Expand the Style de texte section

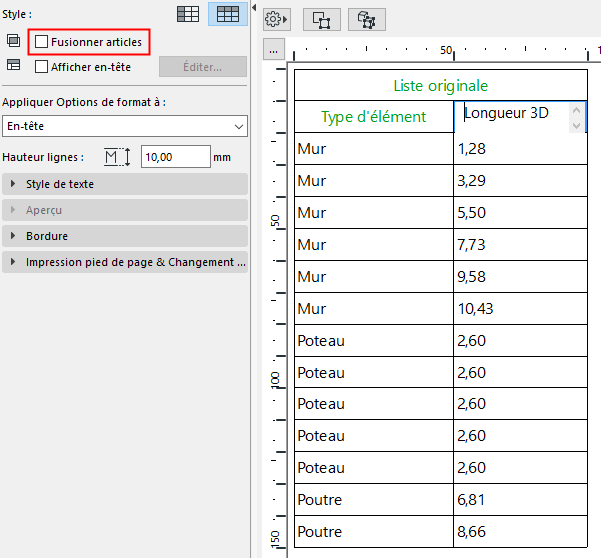(x=124, y=184)
